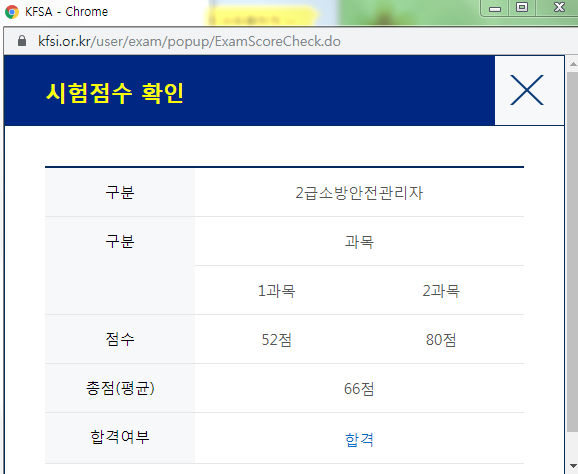The image size is (578, 474).
Task: Click the scrollbar up arrow
Action: coord(573,64)
